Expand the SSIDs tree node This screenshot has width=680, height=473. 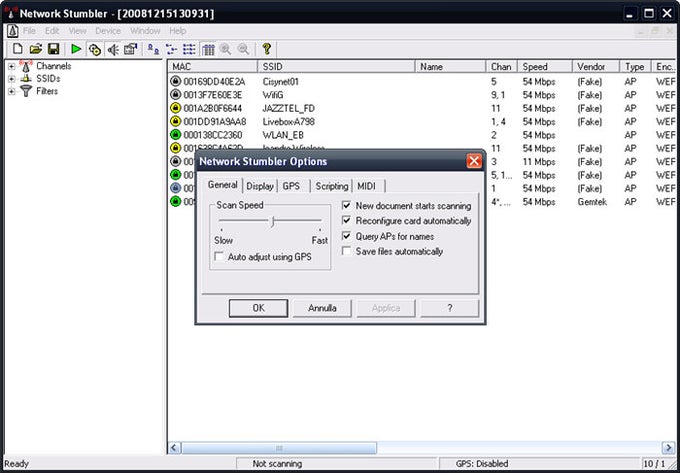pyautogui.click(x=12, y=79)
